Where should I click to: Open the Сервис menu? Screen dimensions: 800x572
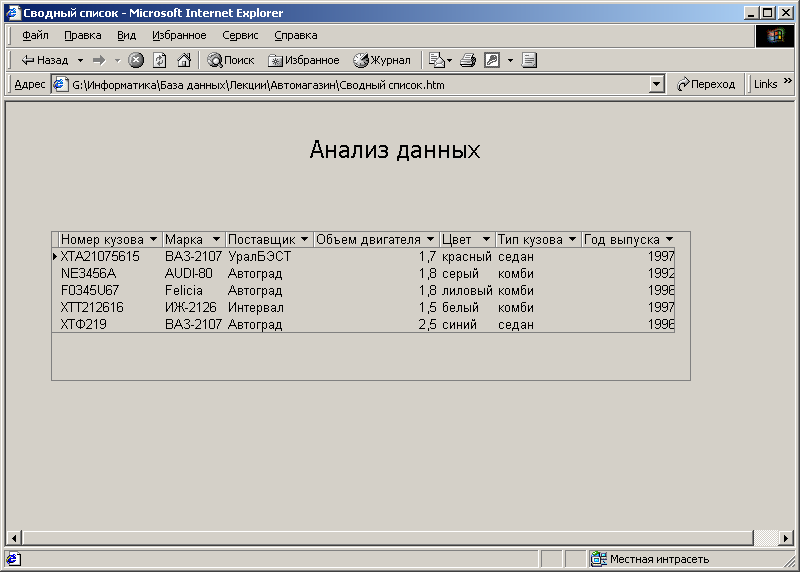pyautogui.click(x=240, y=35)
